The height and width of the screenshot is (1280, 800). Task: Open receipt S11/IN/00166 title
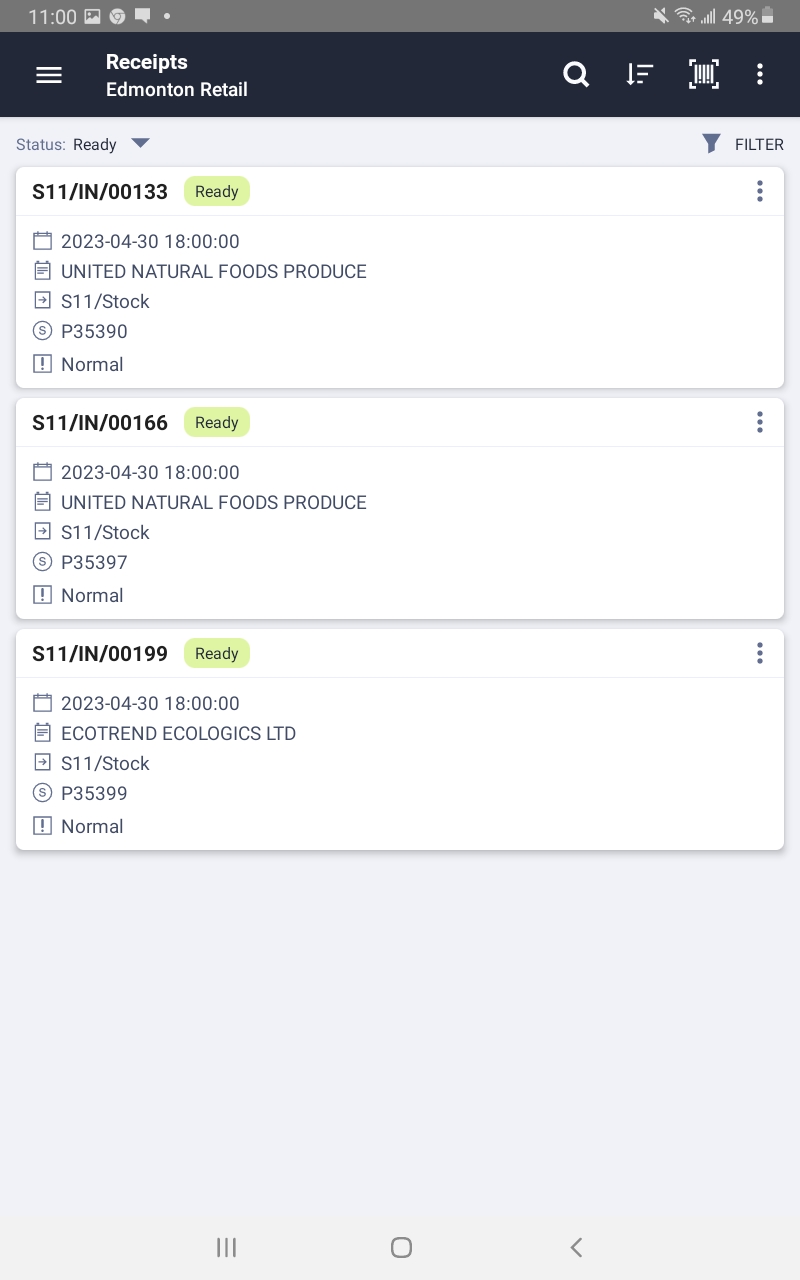pyautogui.click(x=100, y=422)
